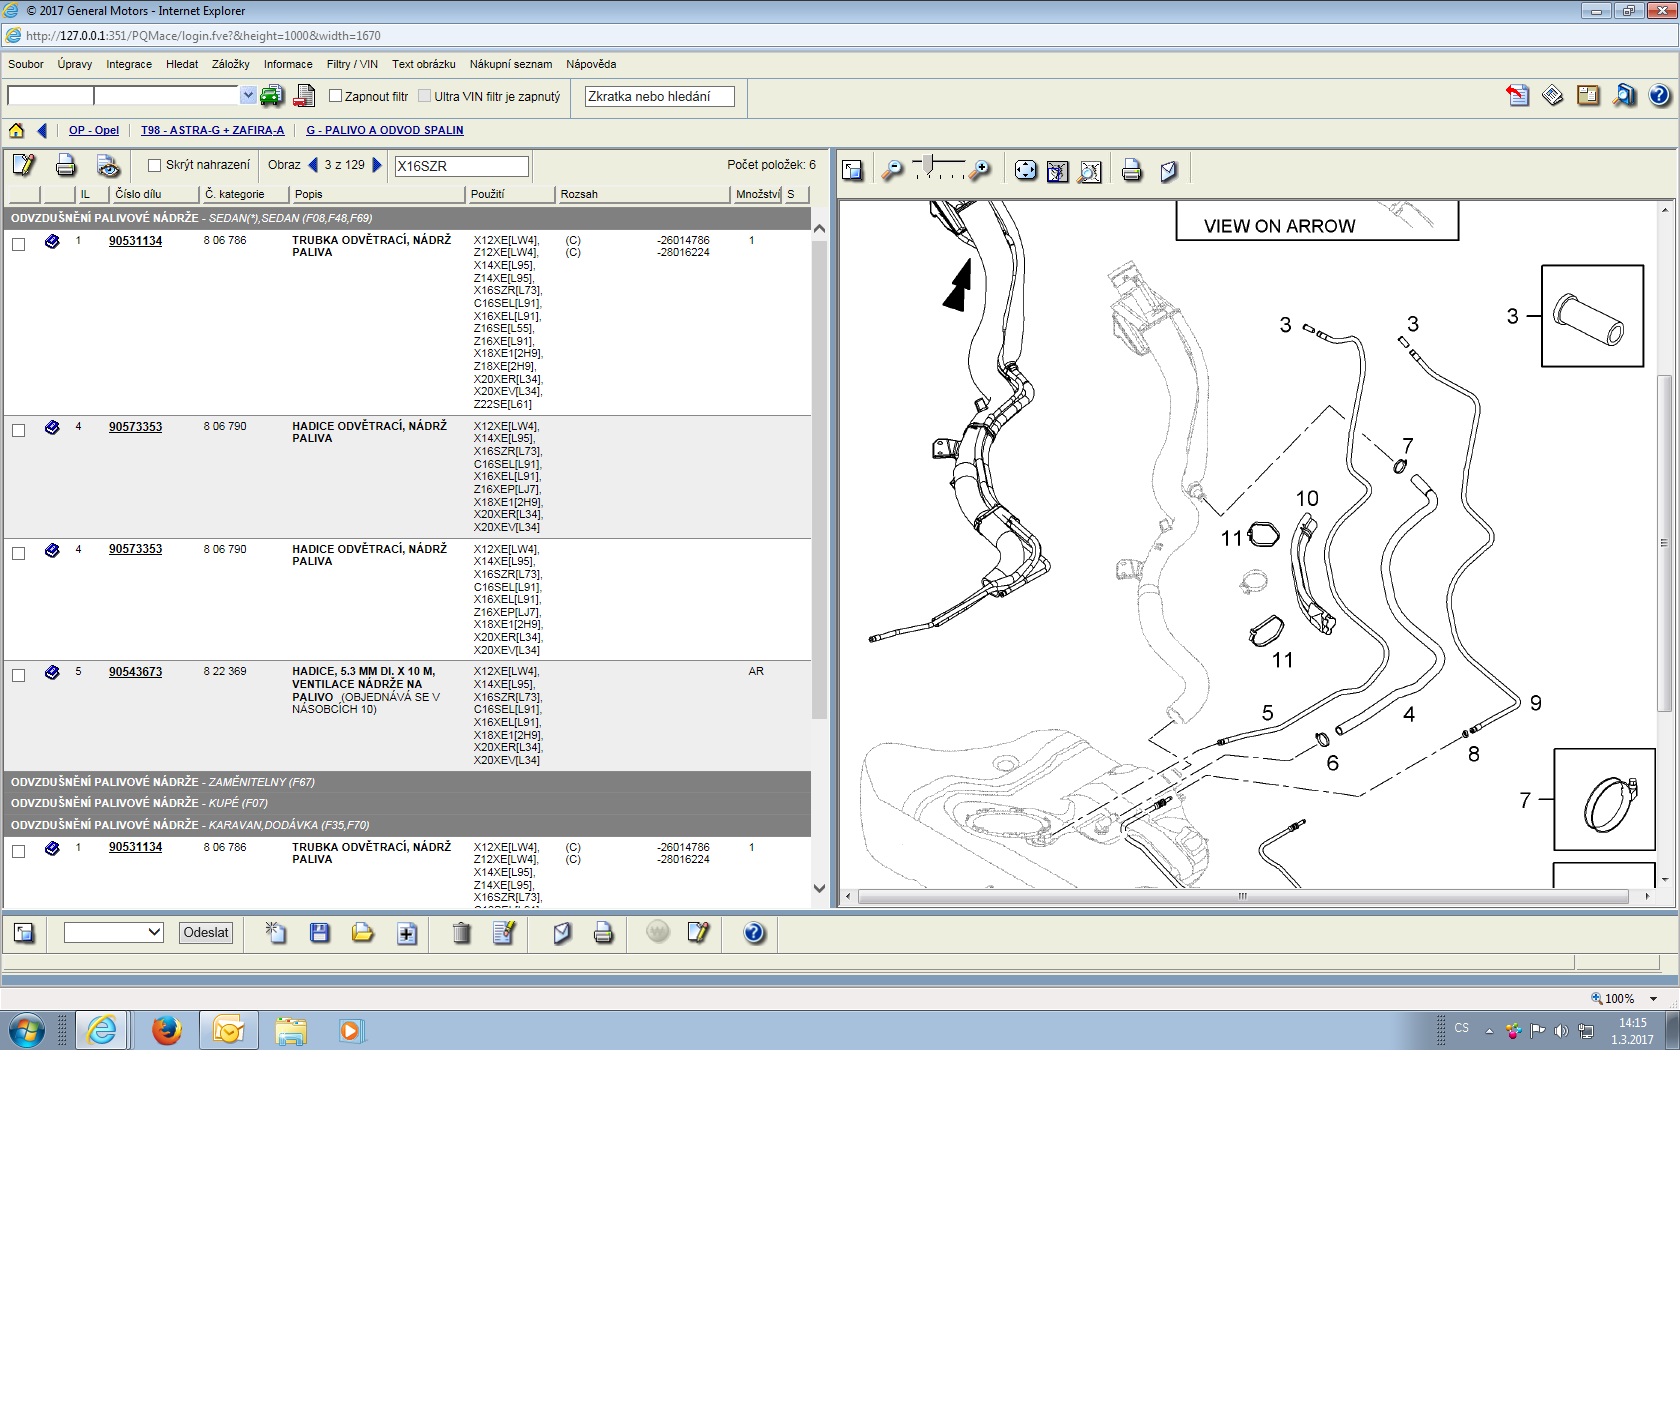Click the trash can delete icon
Image resolution: width=1680 pixels, height=1420 pixels.
pyautogui.click(x=461, y=933)
